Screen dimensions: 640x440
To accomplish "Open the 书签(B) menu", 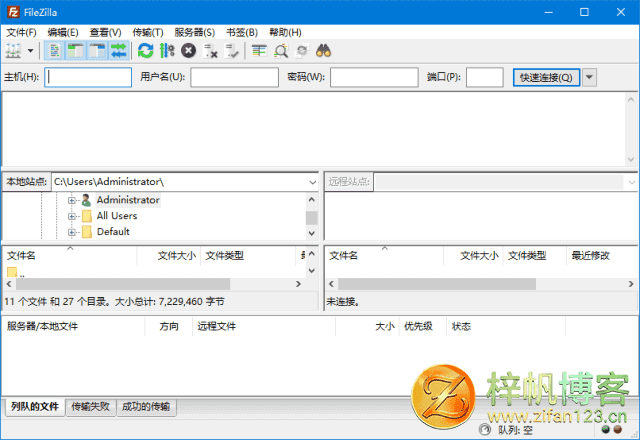I will (242, 32).
